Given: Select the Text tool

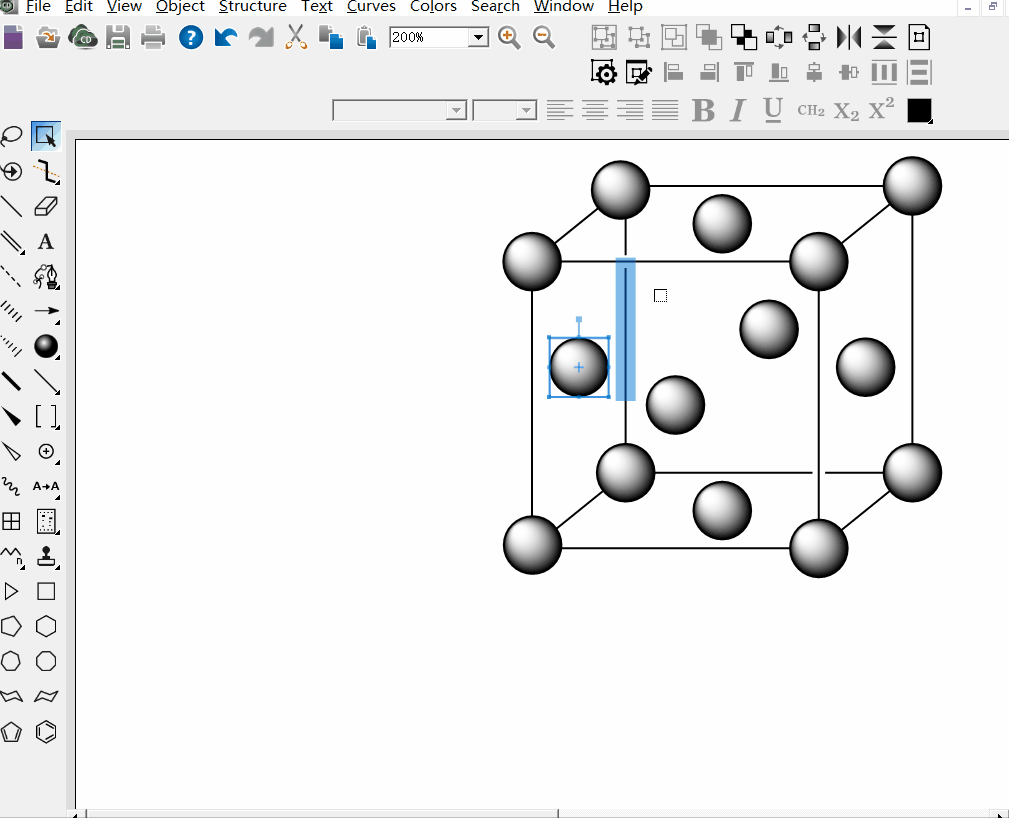Looking at the screenshot, I should 46,241.
